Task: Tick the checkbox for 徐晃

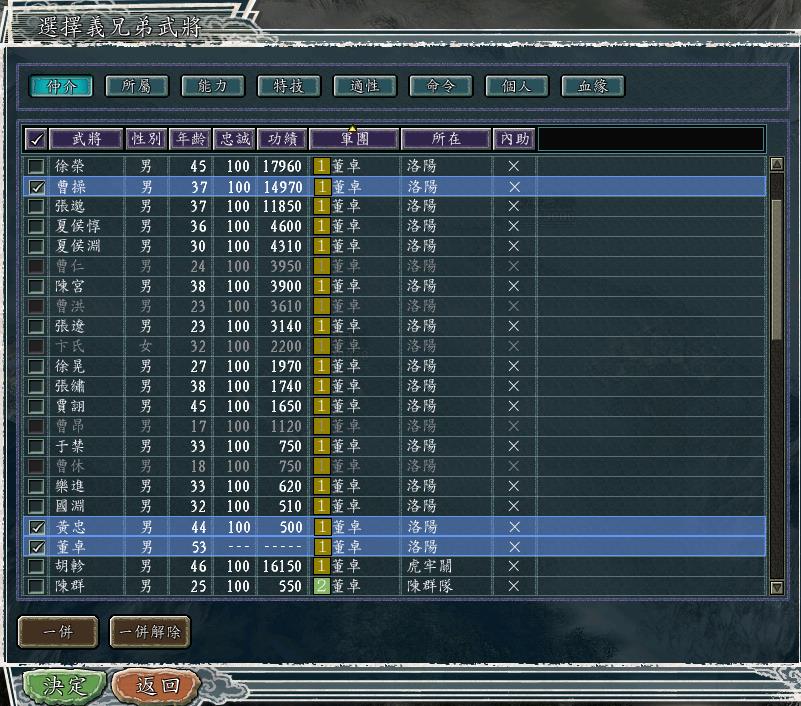Action: coord(36,366)
